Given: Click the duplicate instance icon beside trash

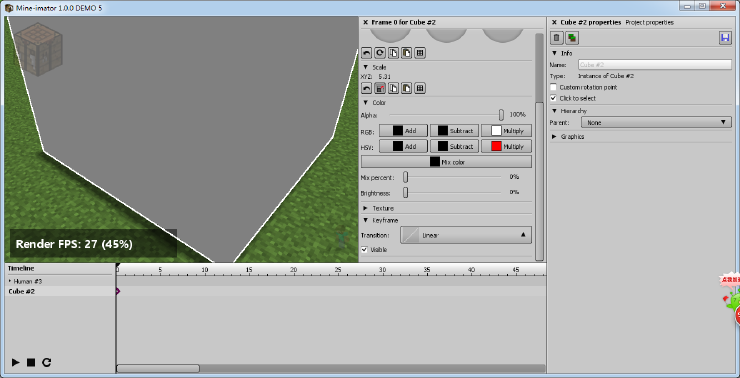Looking at the screenshot, I should tap(572, 38).
